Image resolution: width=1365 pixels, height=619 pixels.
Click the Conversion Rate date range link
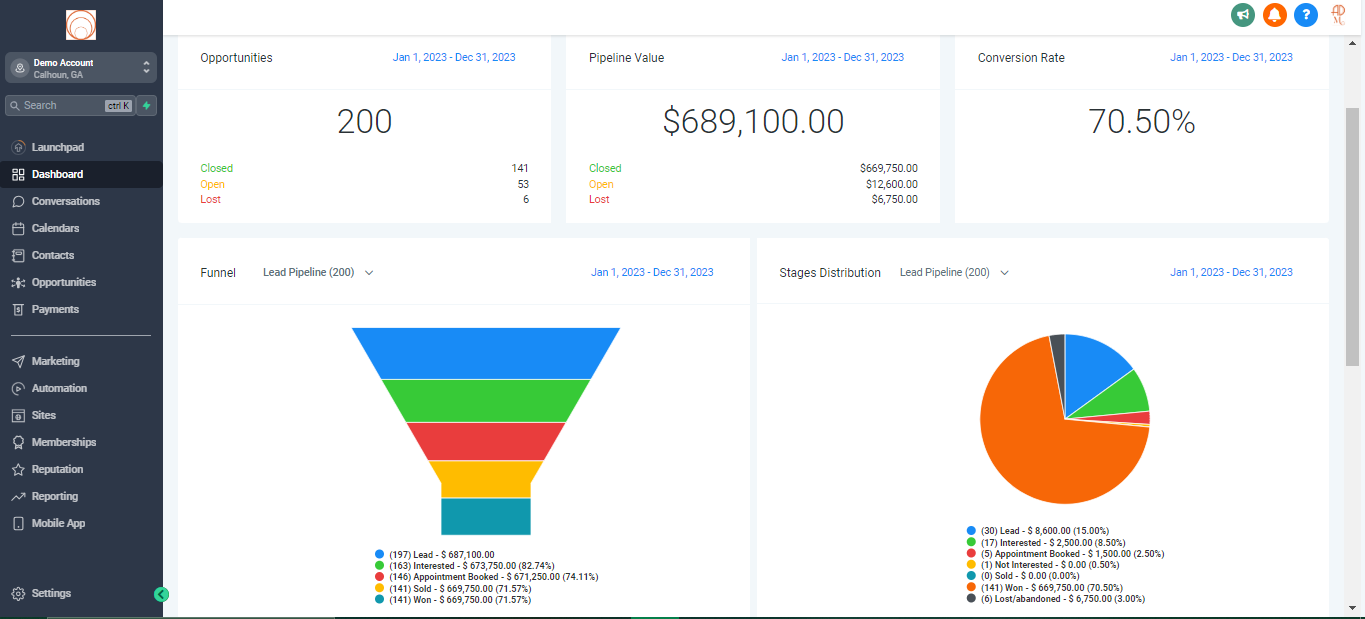(1231, 58)
